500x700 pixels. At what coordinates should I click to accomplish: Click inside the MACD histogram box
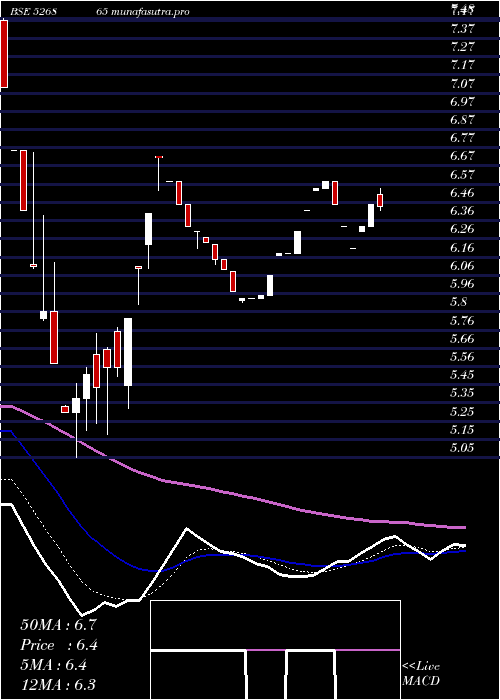pyautogui.click(x=275, y=650)
